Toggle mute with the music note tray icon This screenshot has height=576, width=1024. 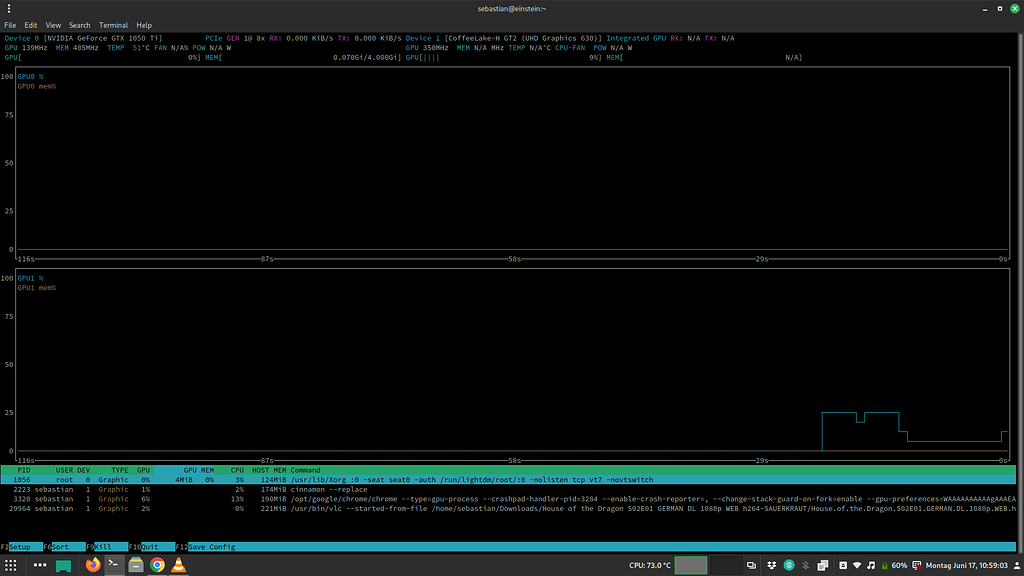871,564
